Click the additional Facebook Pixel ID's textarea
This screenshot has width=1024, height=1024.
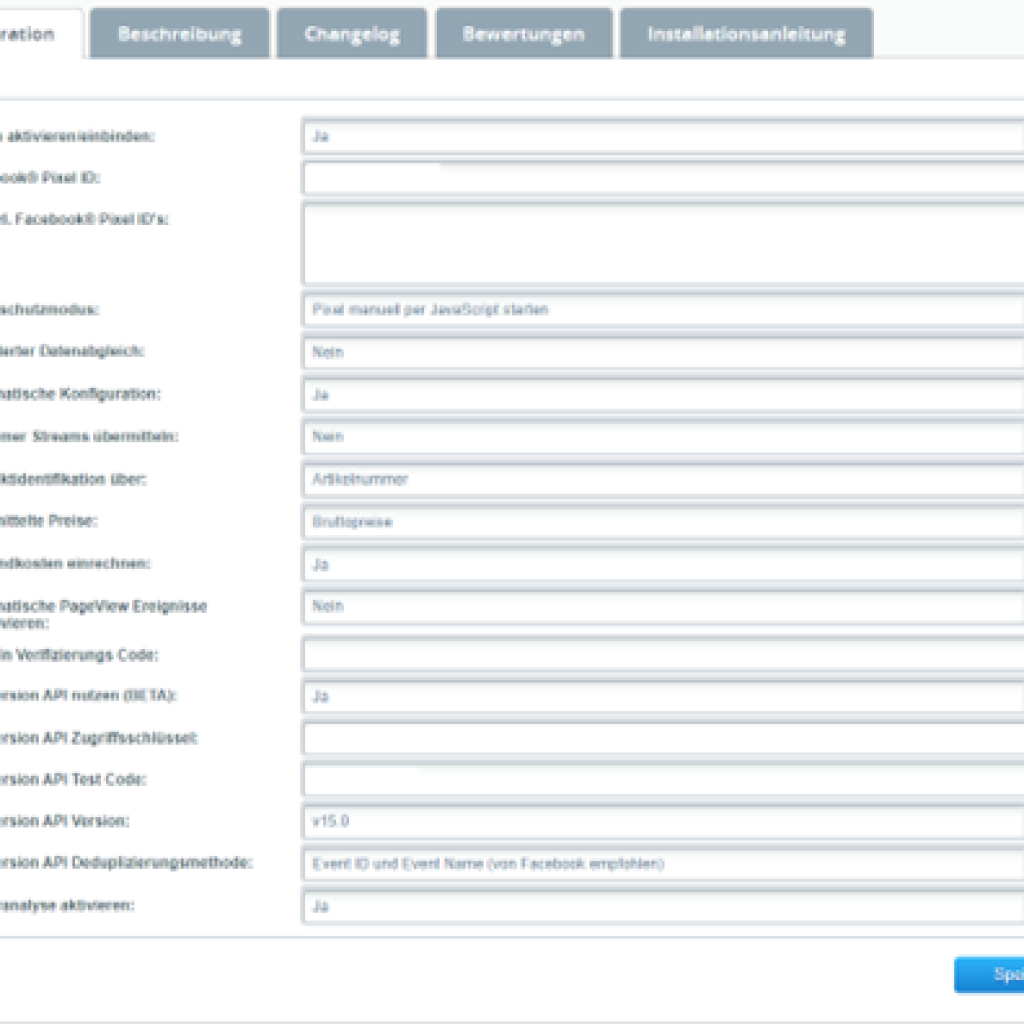coord(663,244)
